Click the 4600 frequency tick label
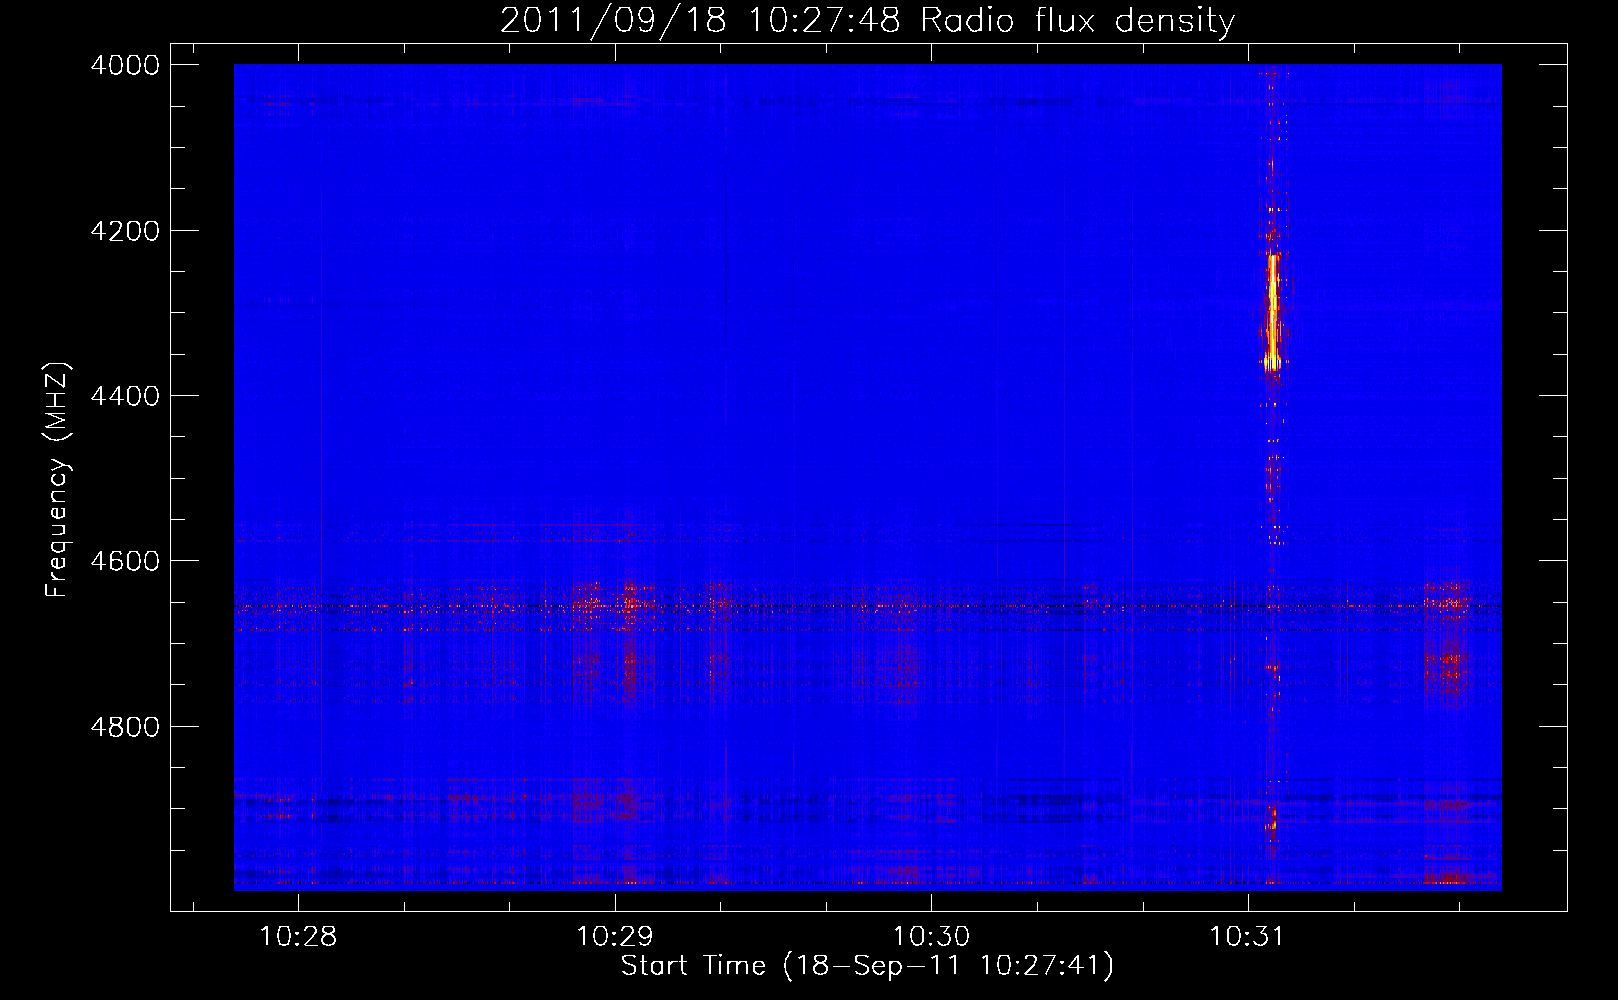The width and height of the screenshot is (1618, 1000). click(125, 561)
